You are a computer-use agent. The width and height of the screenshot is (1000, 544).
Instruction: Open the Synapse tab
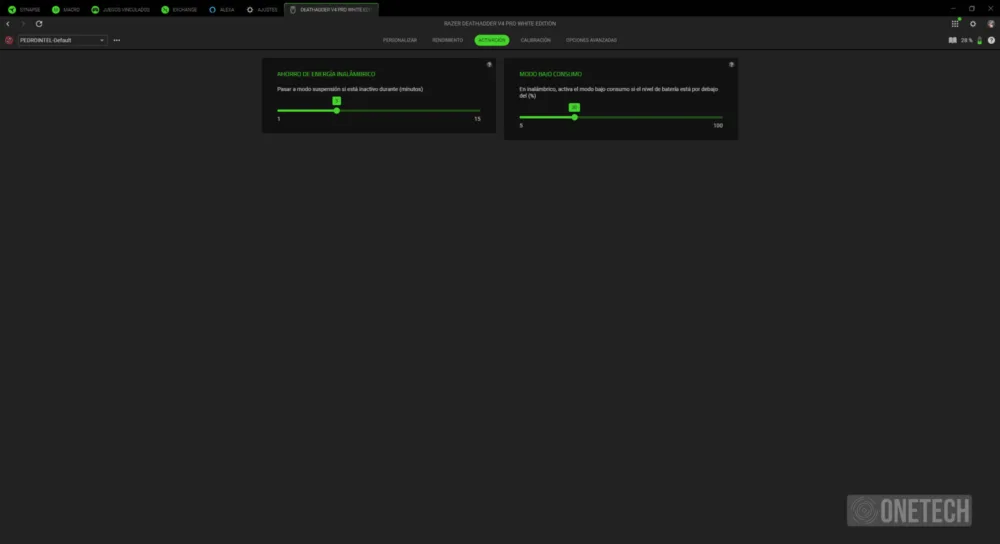pyautogui.click(x=24, y=10)
